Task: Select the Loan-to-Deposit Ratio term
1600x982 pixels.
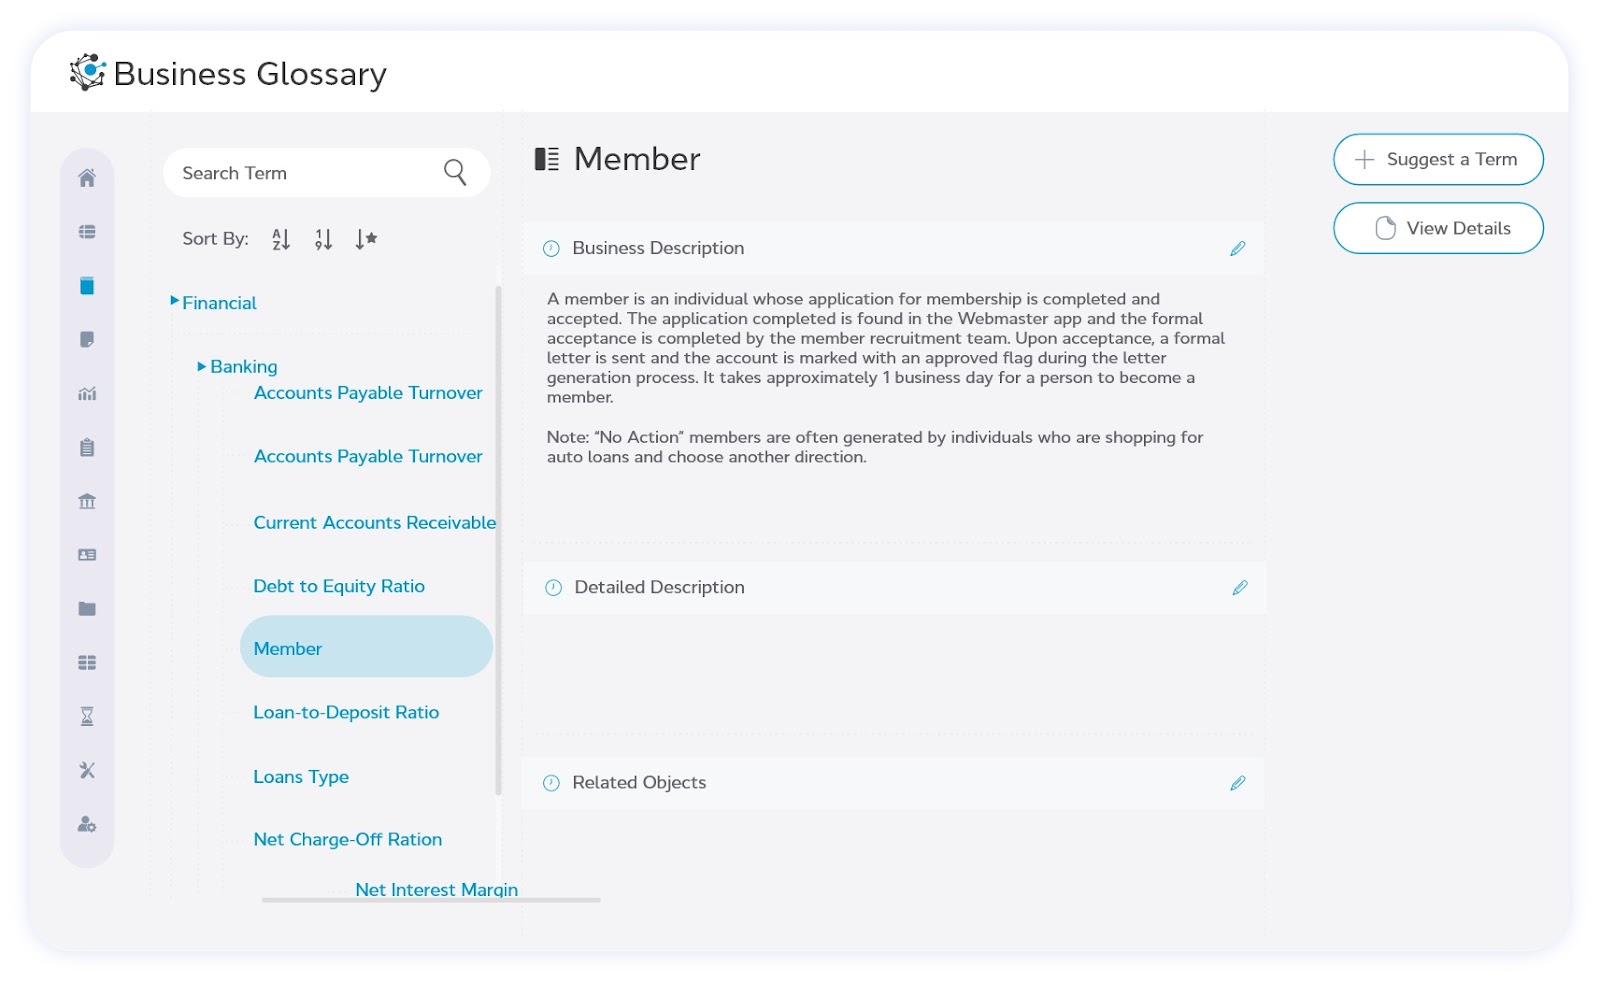Action: pyautogui.click(x=347, y=712)
